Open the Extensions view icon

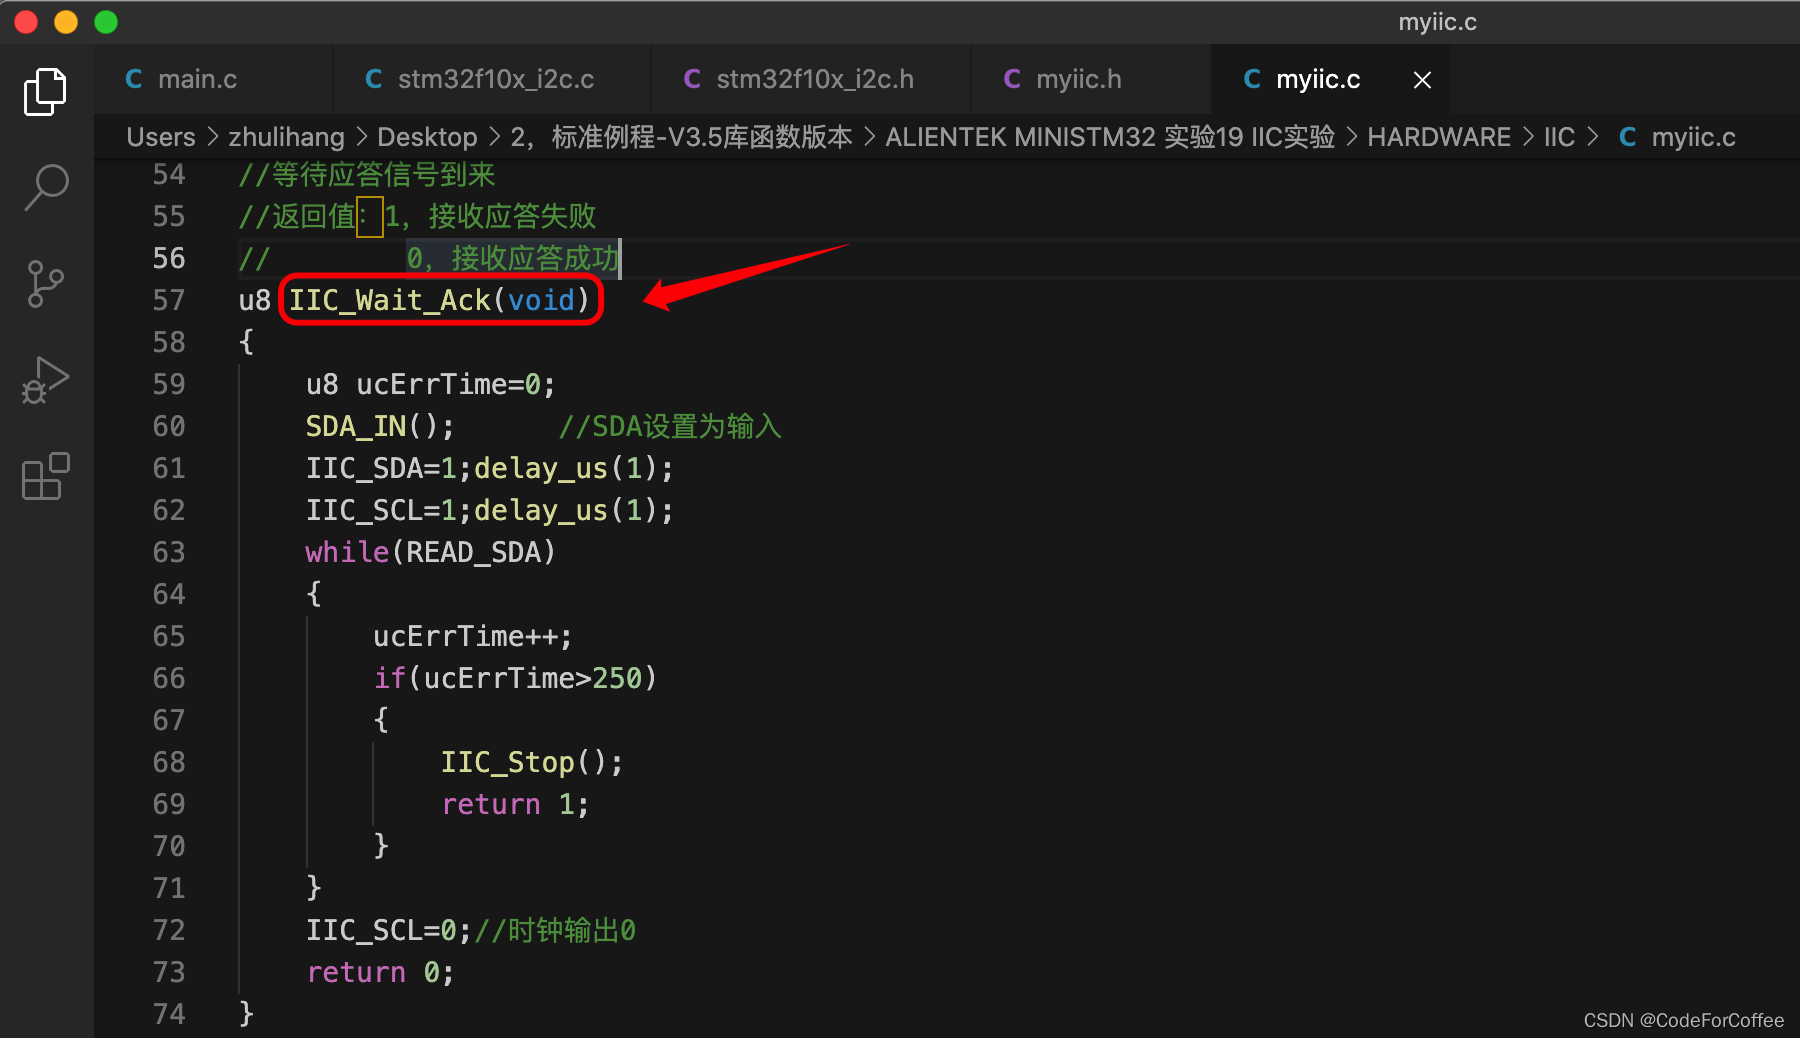click(x=45, y=476)
